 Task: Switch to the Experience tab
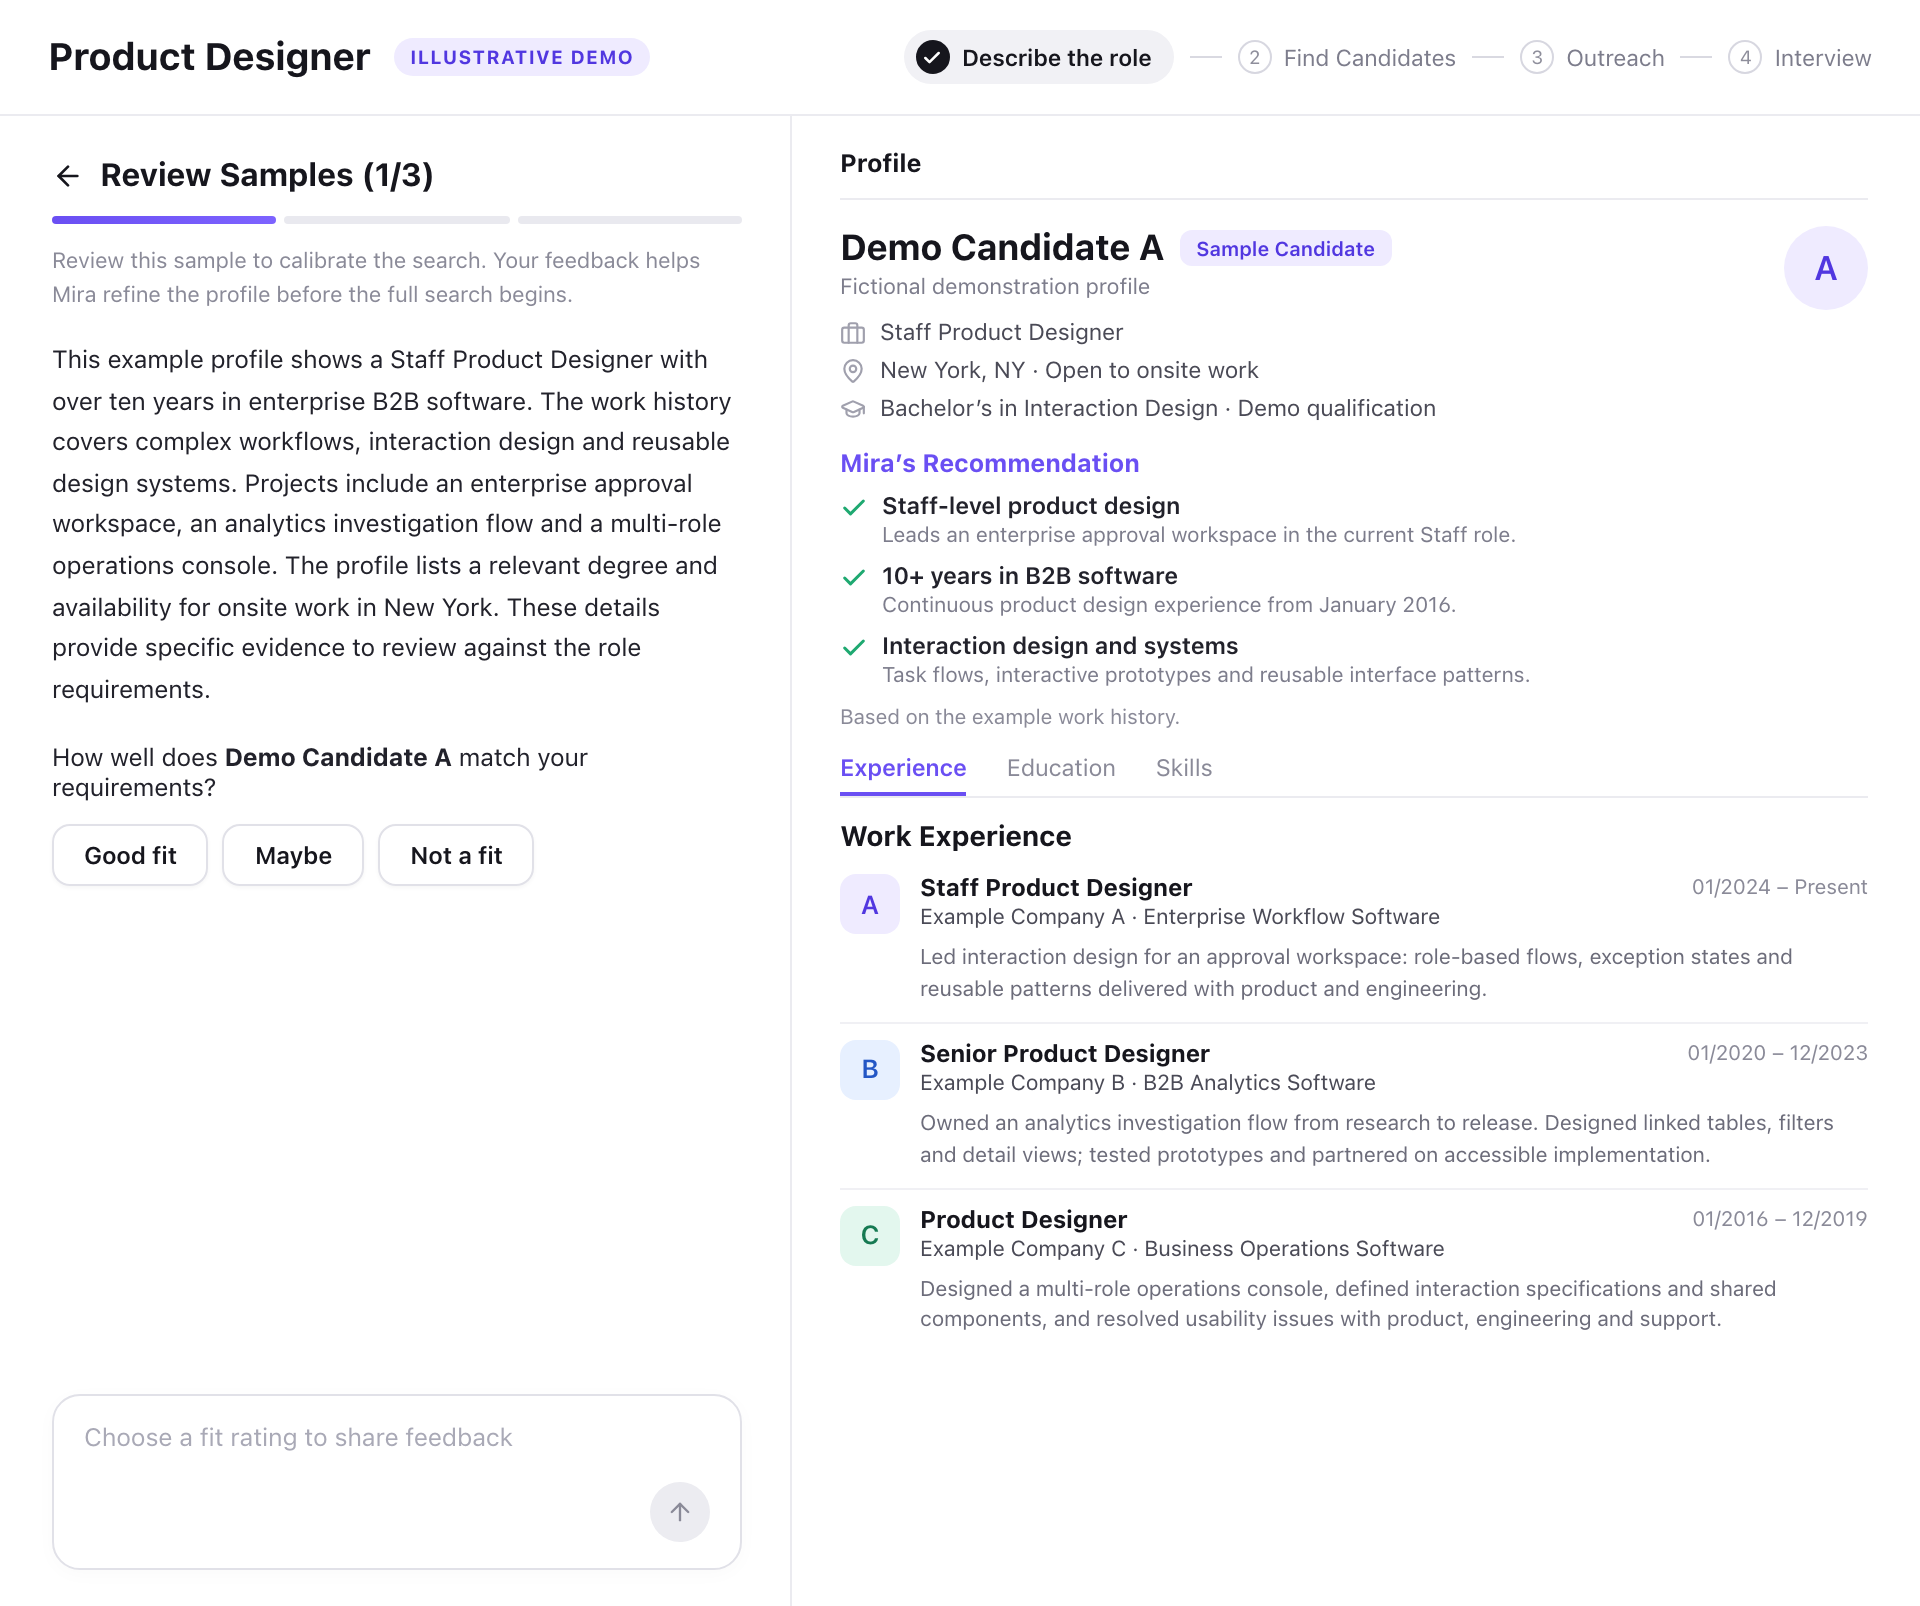(x=903, y=768)
